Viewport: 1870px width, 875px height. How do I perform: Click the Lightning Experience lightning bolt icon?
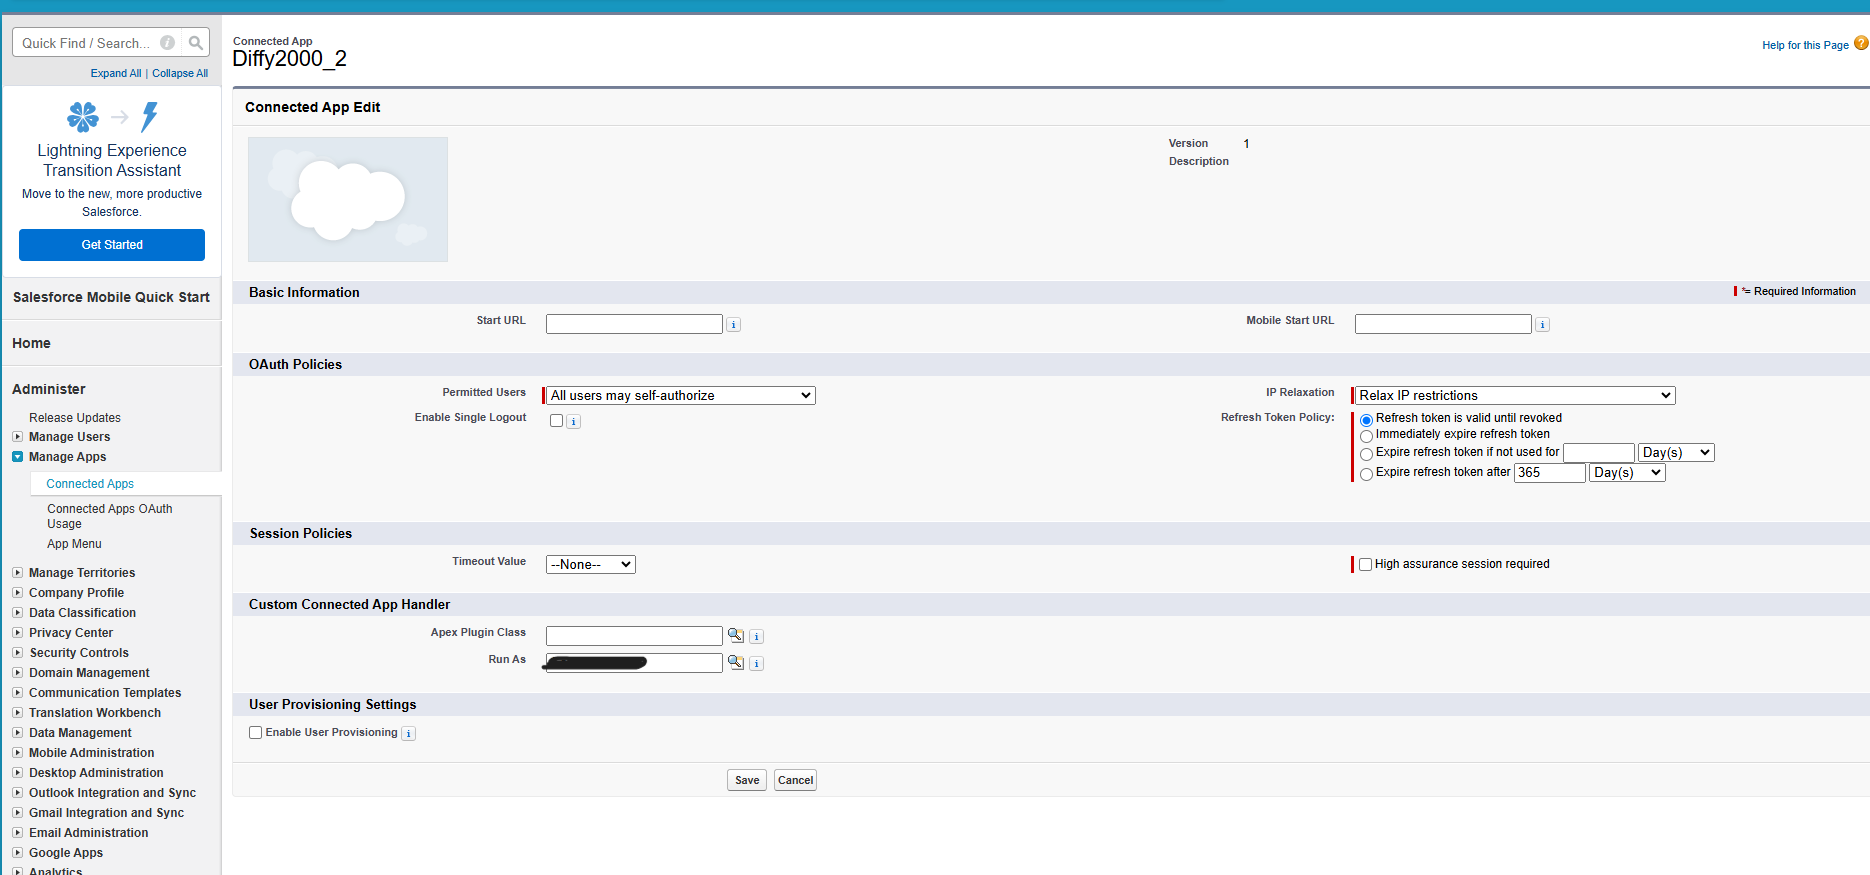(150, 117)
